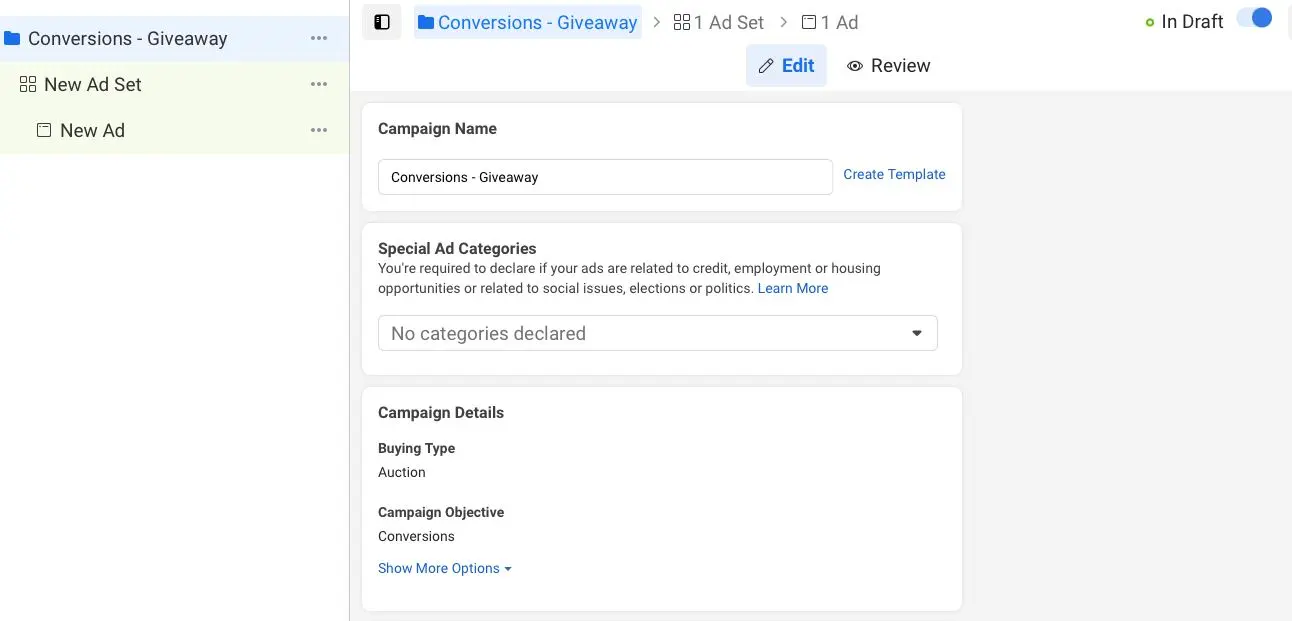Open the Special Ad Categories dropdown
Image resolution: width=1292 pixels, height=621 pixels.
pos(657,333)
